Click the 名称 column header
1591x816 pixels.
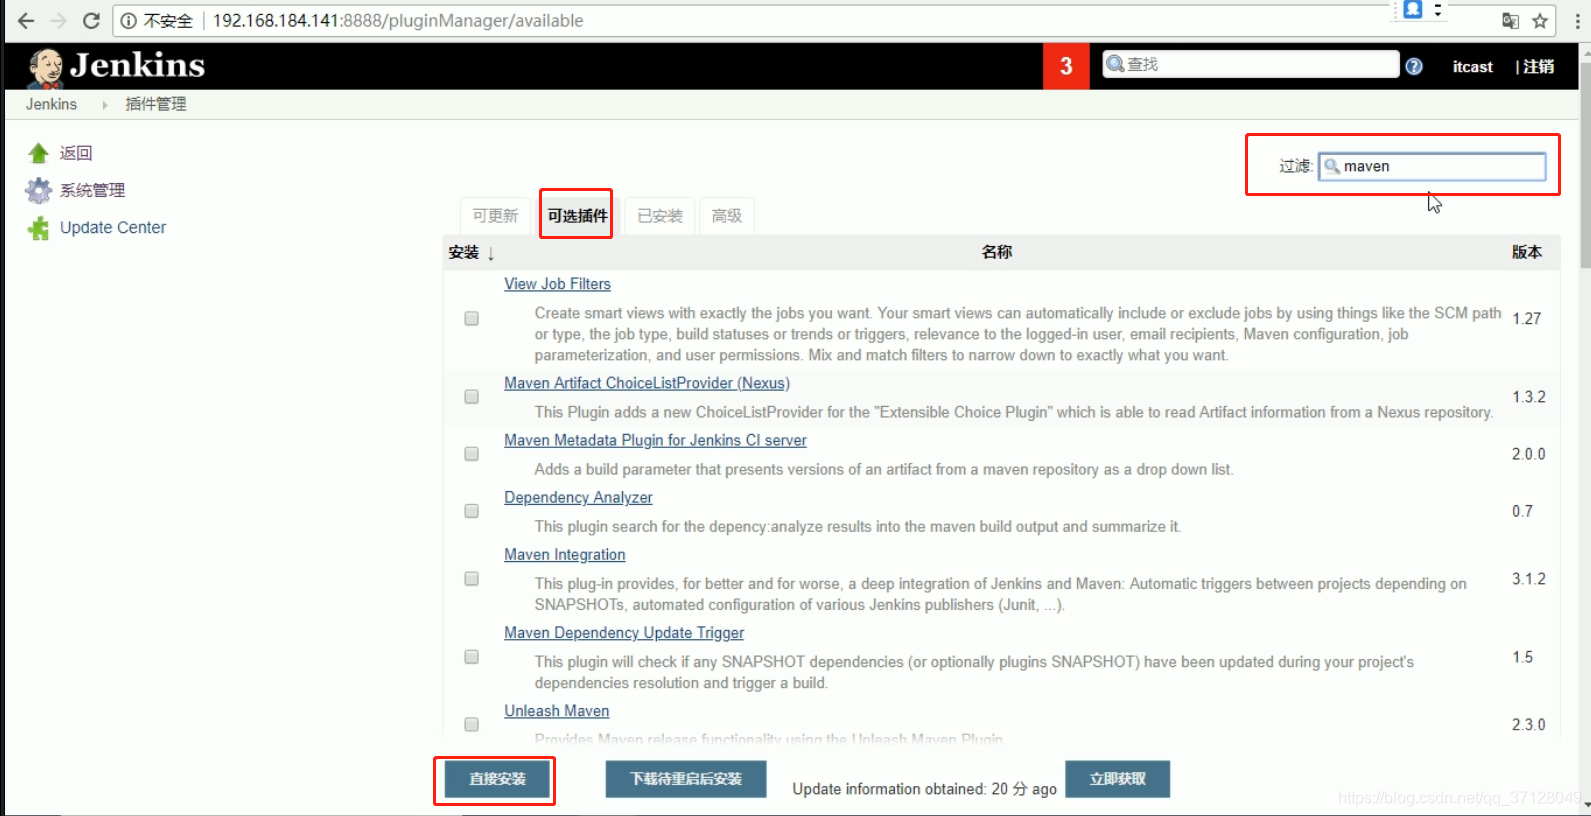[996, 253]
